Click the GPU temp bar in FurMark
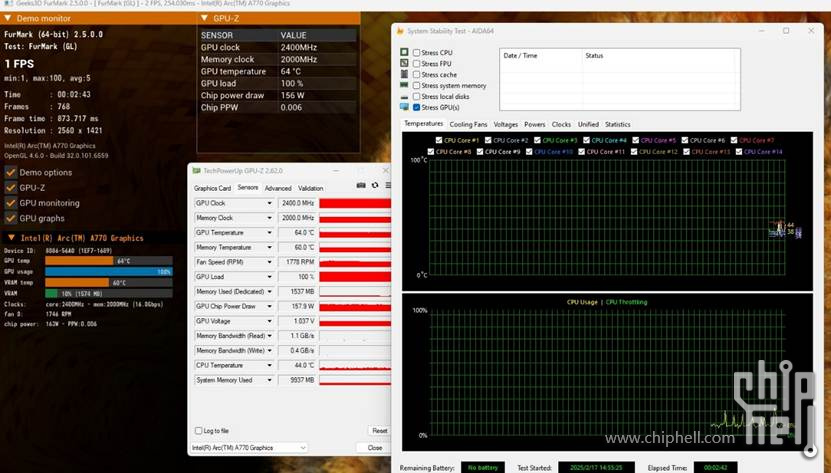 pyautogui.click(x=109, y=261)
